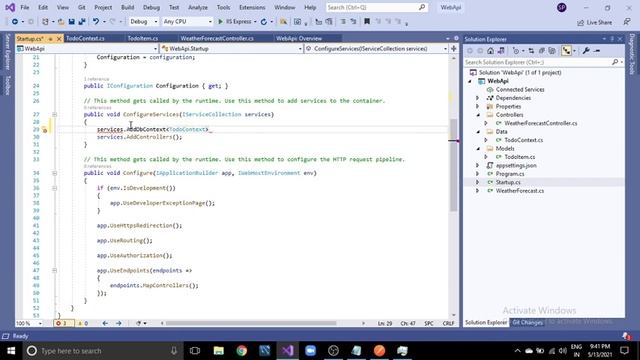The image size is (640, 360).
Task: Switch to the Git Changes tab
Action: pos(527,322)
